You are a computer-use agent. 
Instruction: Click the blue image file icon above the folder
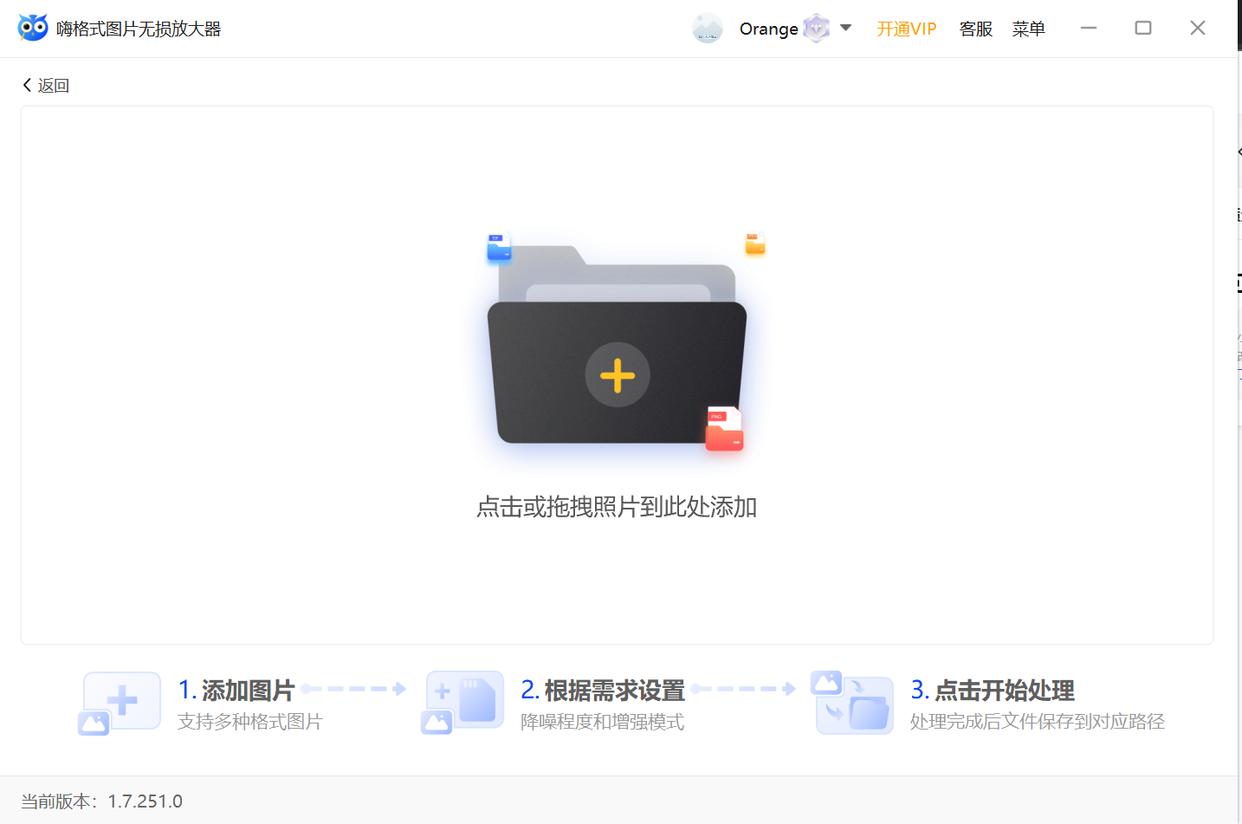[x=497, y=248]
